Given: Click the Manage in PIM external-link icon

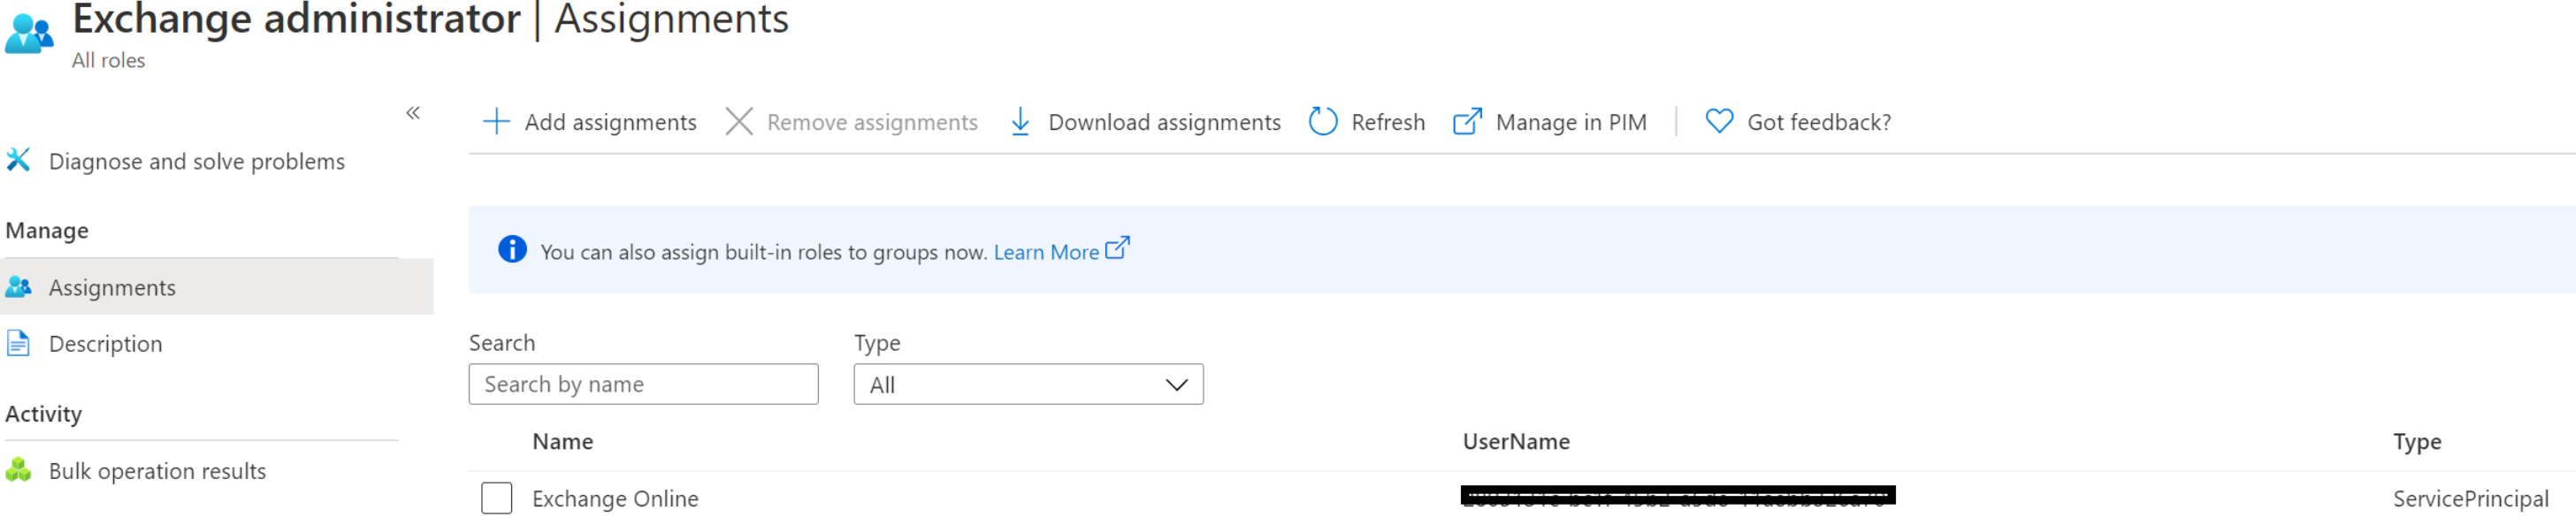Looking at the screenshot, I should coord(1467,122).
